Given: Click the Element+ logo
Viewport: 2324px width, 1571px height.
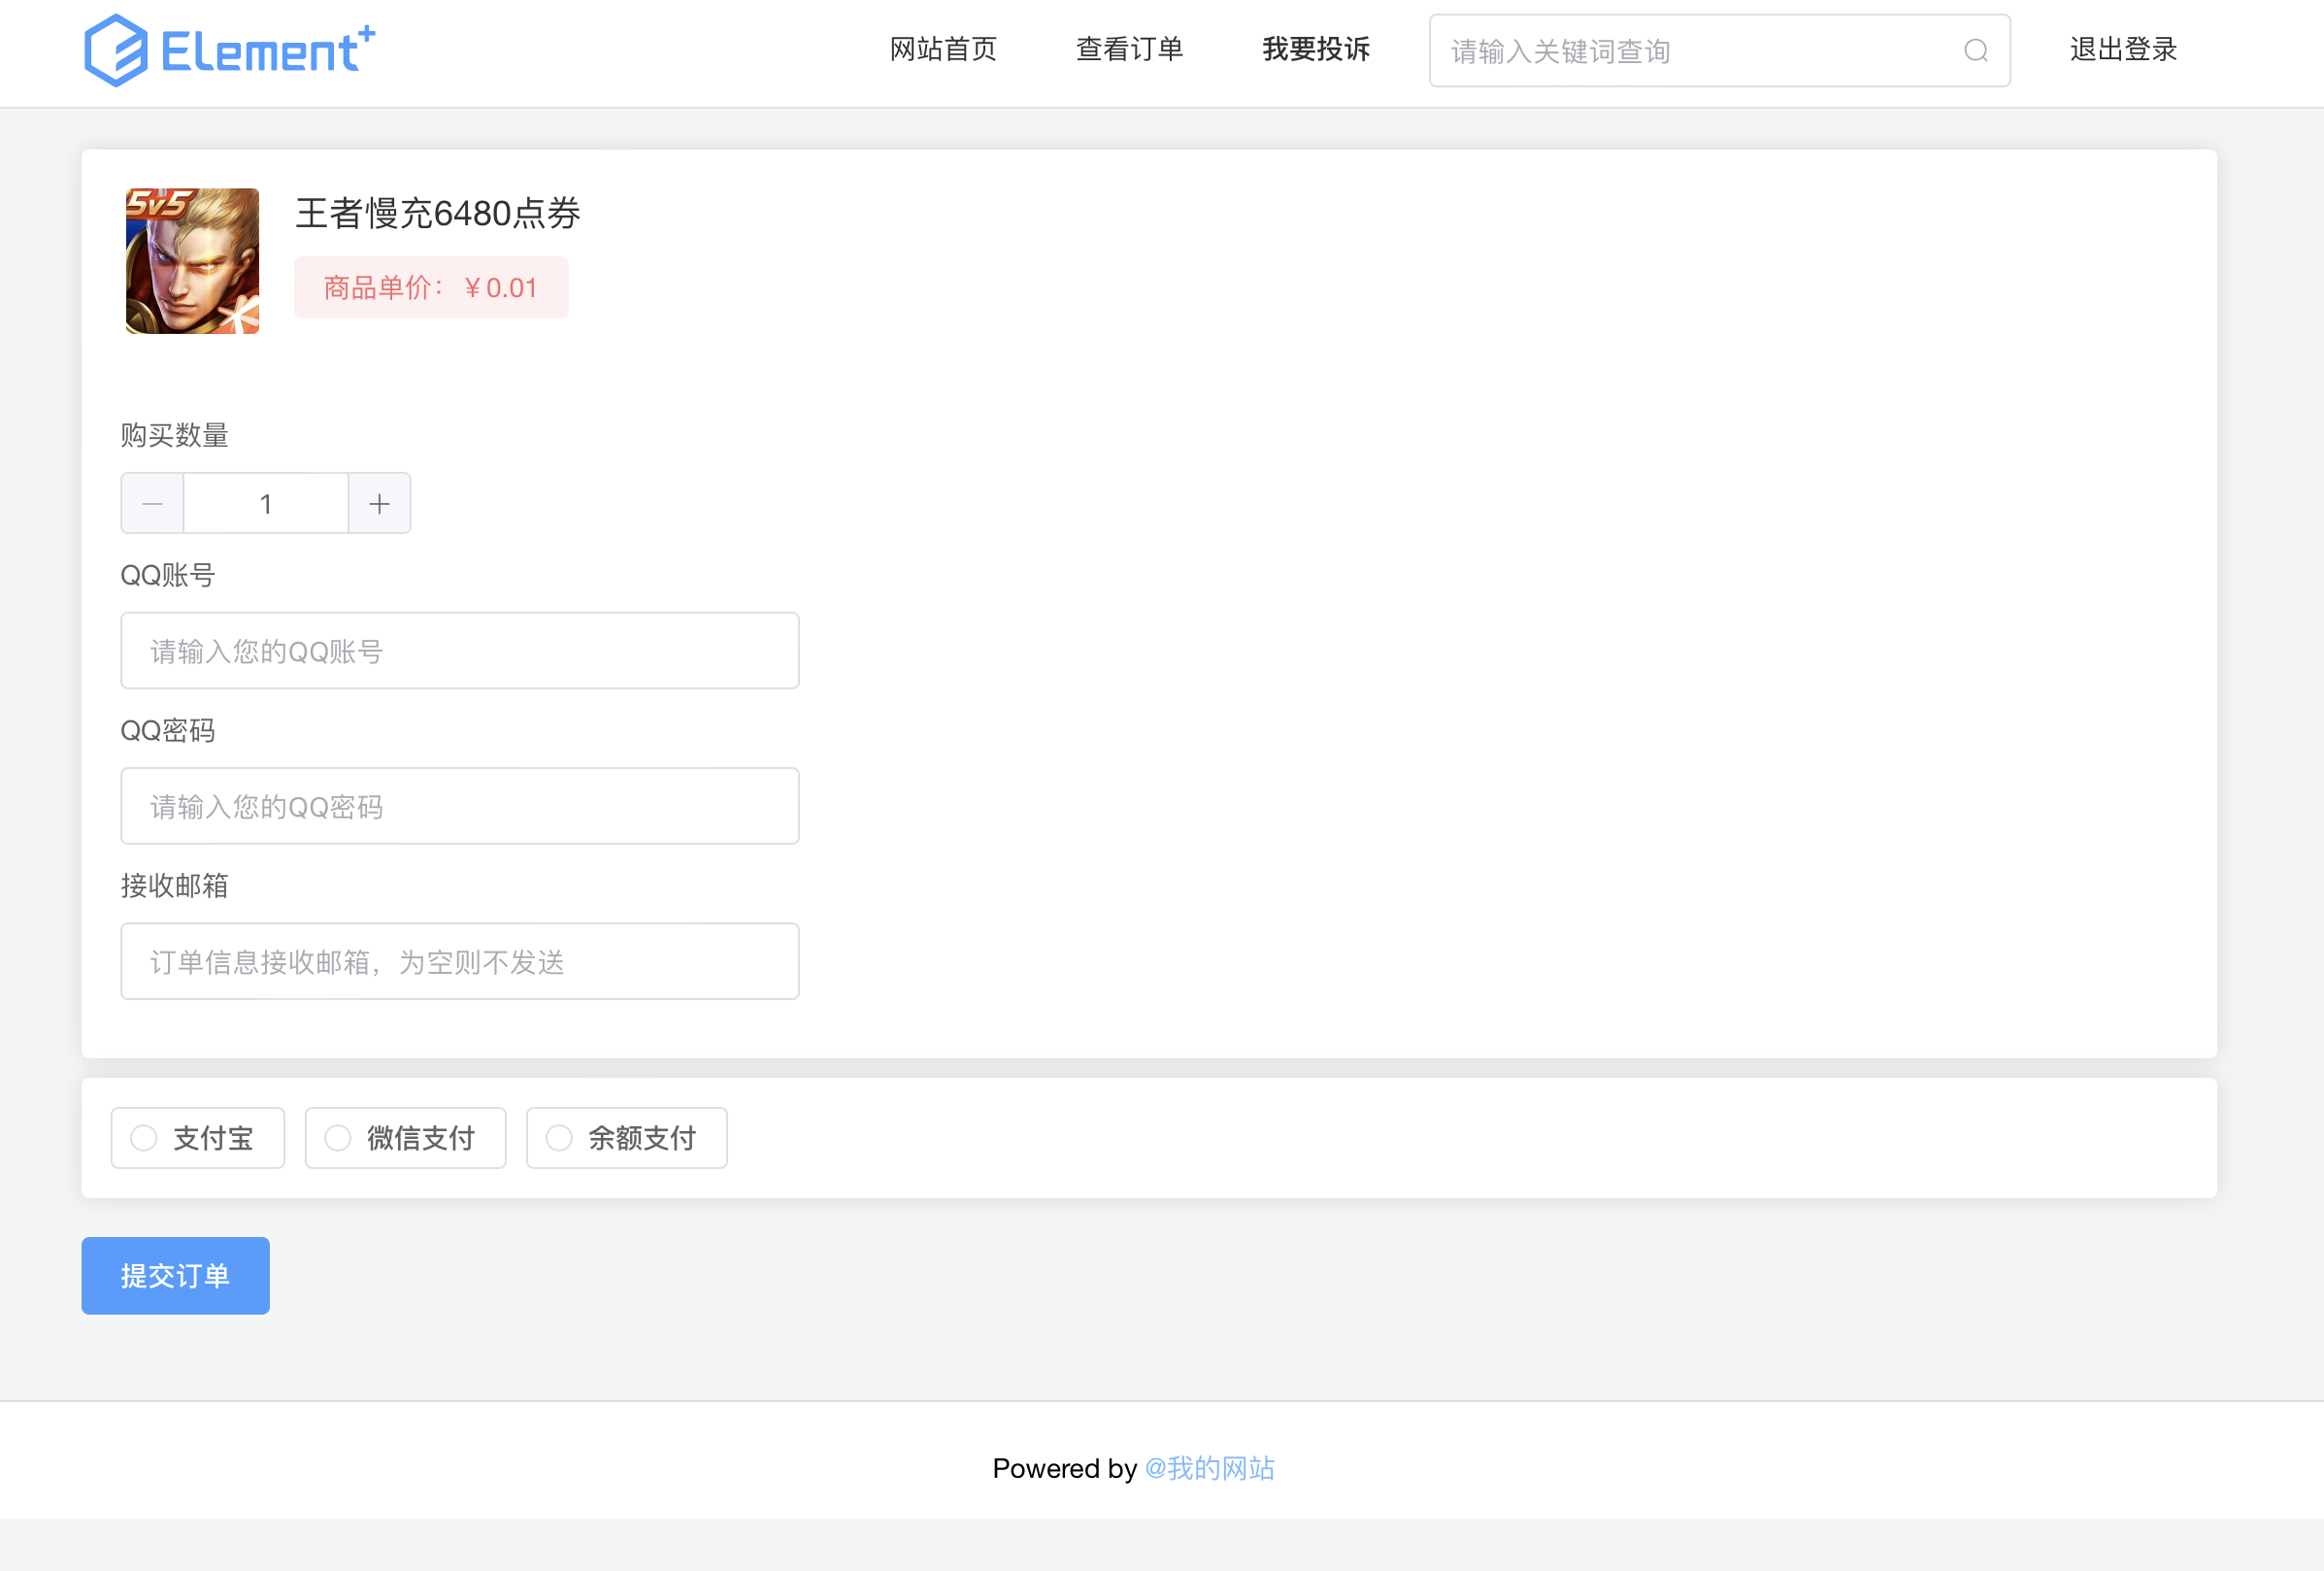Looking at the screenshot, I should (x=229, y=50).
